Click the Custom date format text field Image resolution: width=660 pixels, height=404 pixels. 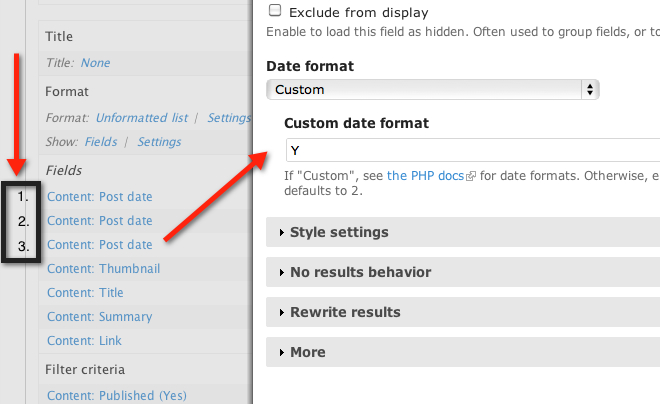pos(472,150)
